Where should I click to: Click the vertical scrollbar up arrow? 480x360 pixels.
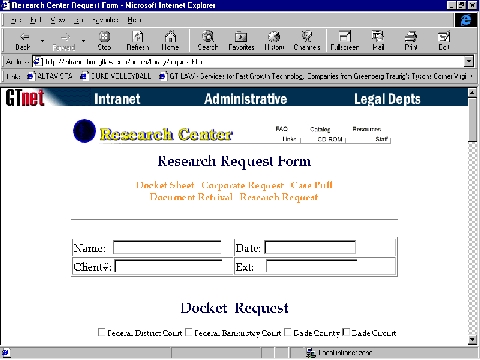(x=472, y=93)
